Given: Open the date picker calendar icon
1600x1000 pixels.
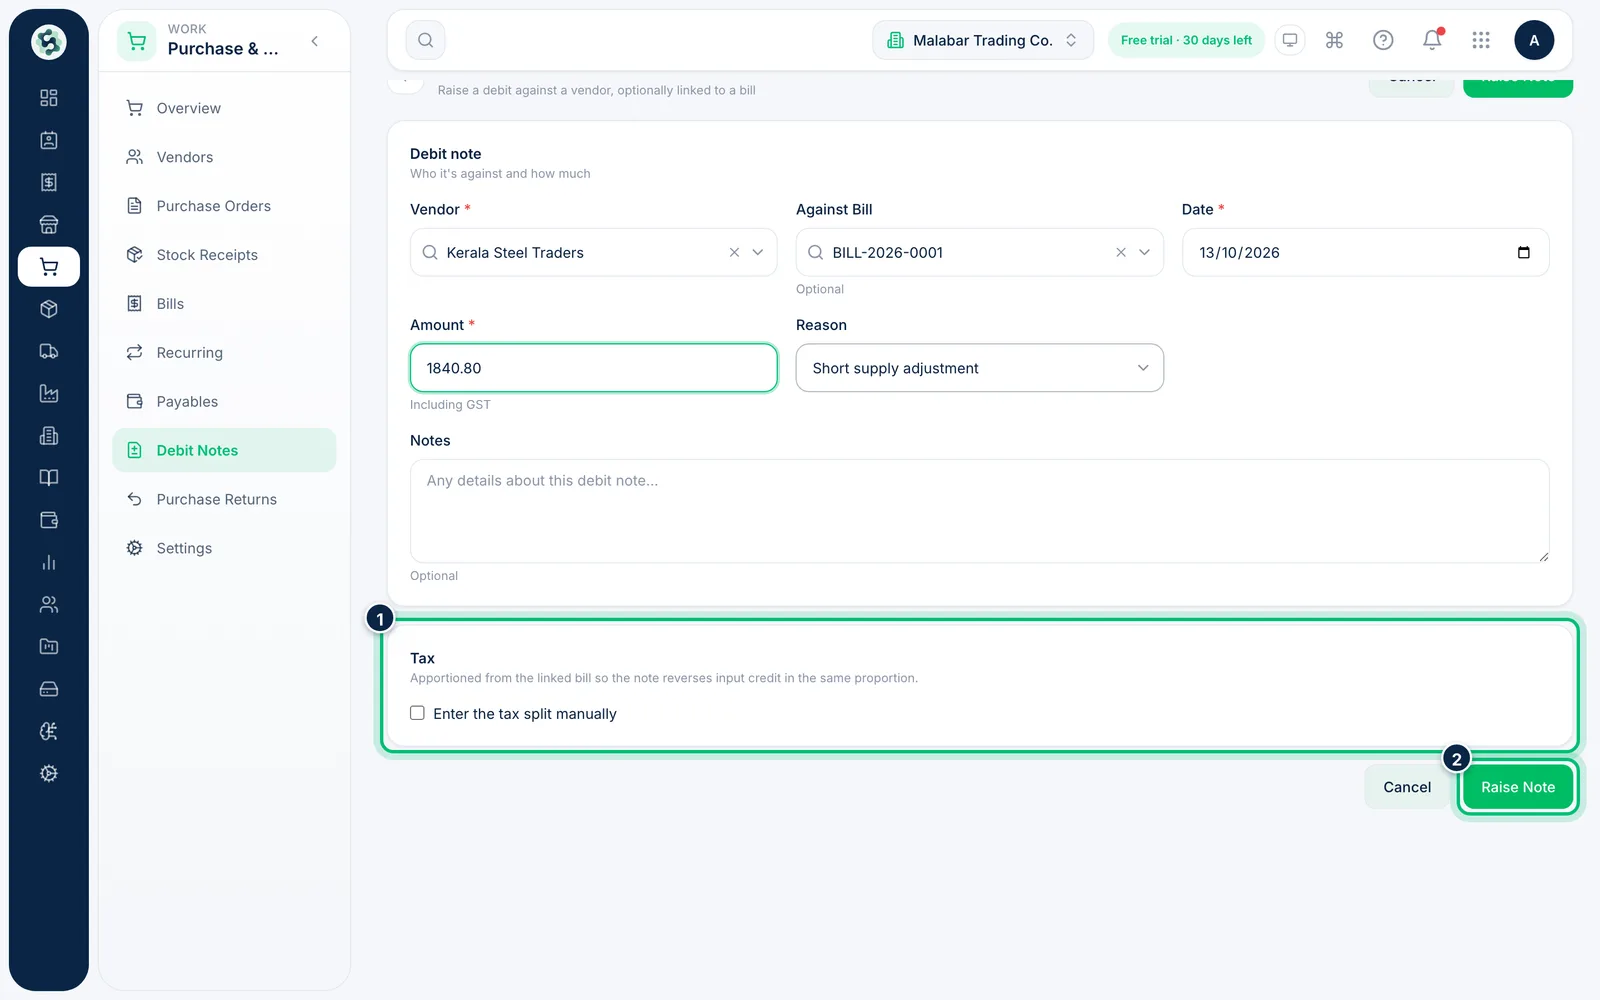Looking at the screenshot, I should click(x=1523, y=252).
